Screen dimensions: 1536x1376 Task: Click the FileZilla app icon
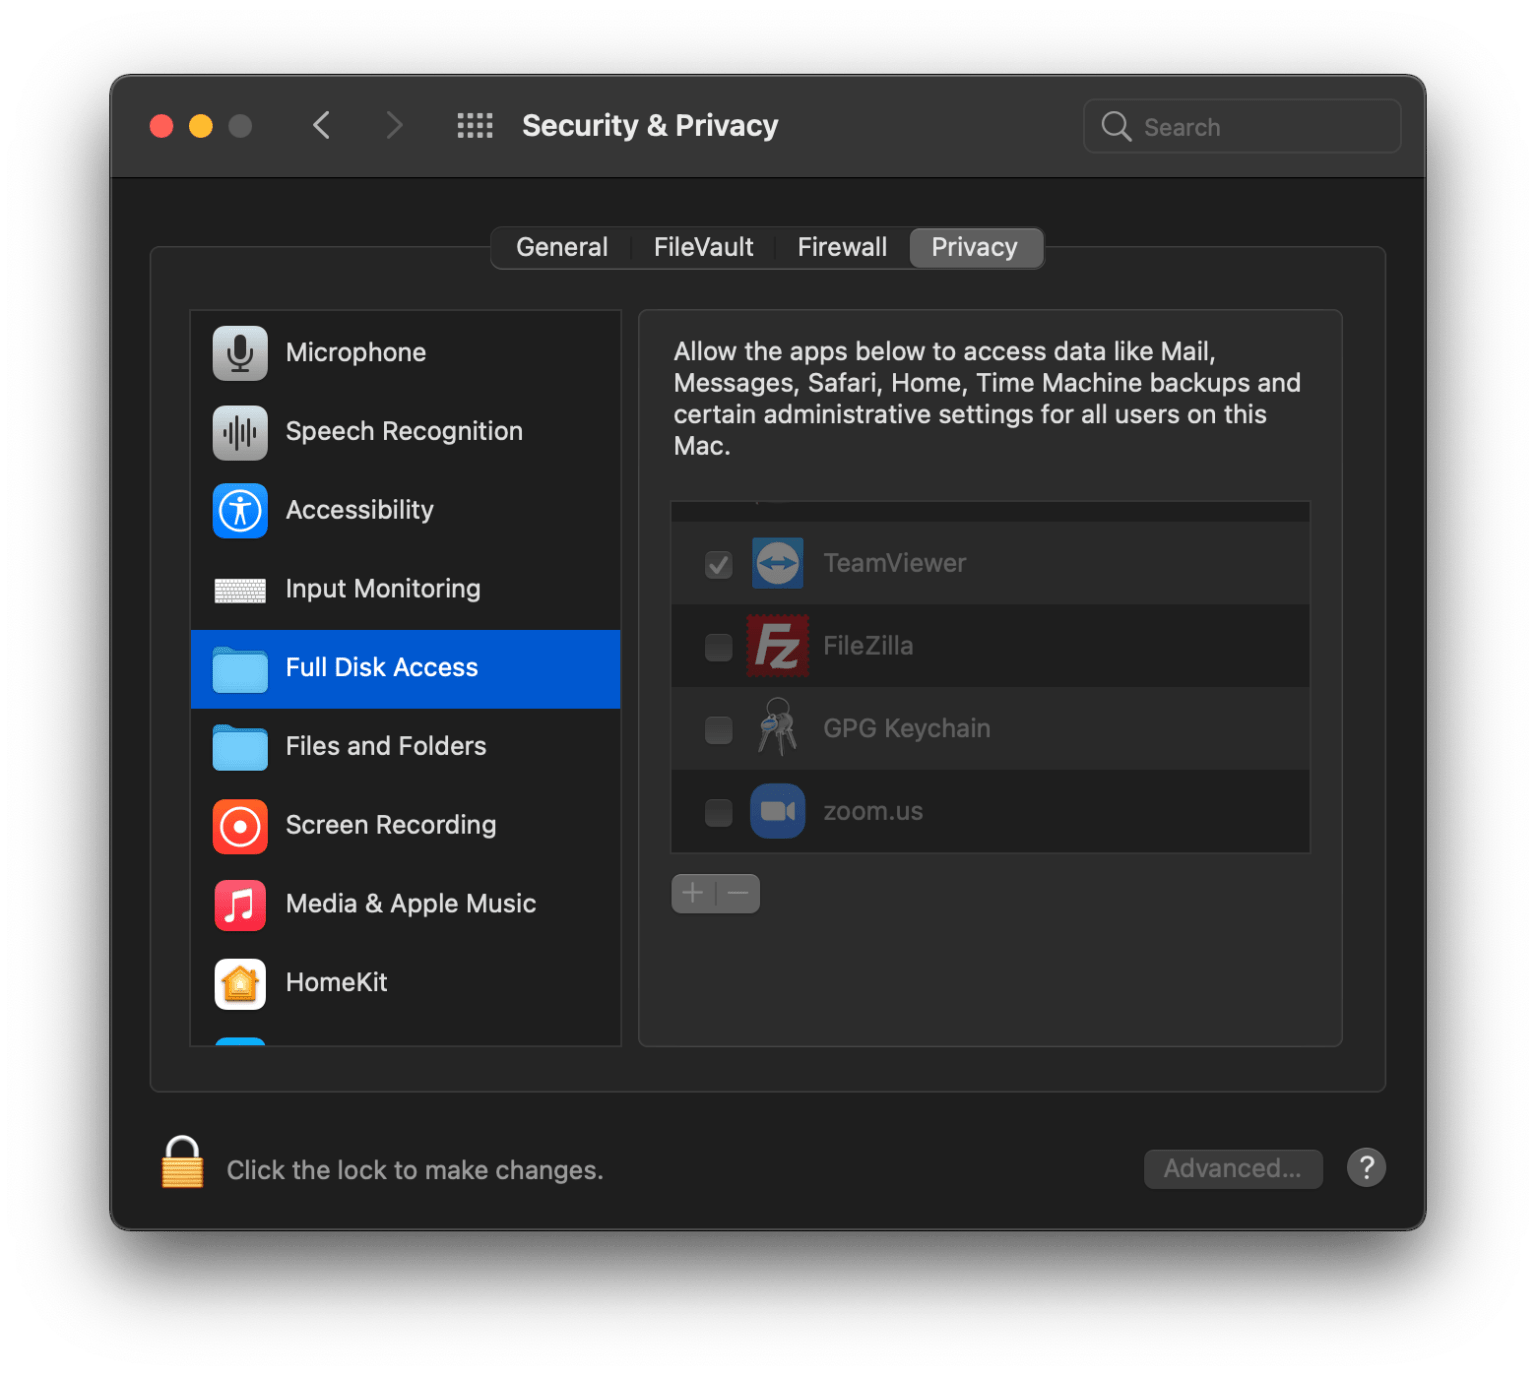[777, 645]
